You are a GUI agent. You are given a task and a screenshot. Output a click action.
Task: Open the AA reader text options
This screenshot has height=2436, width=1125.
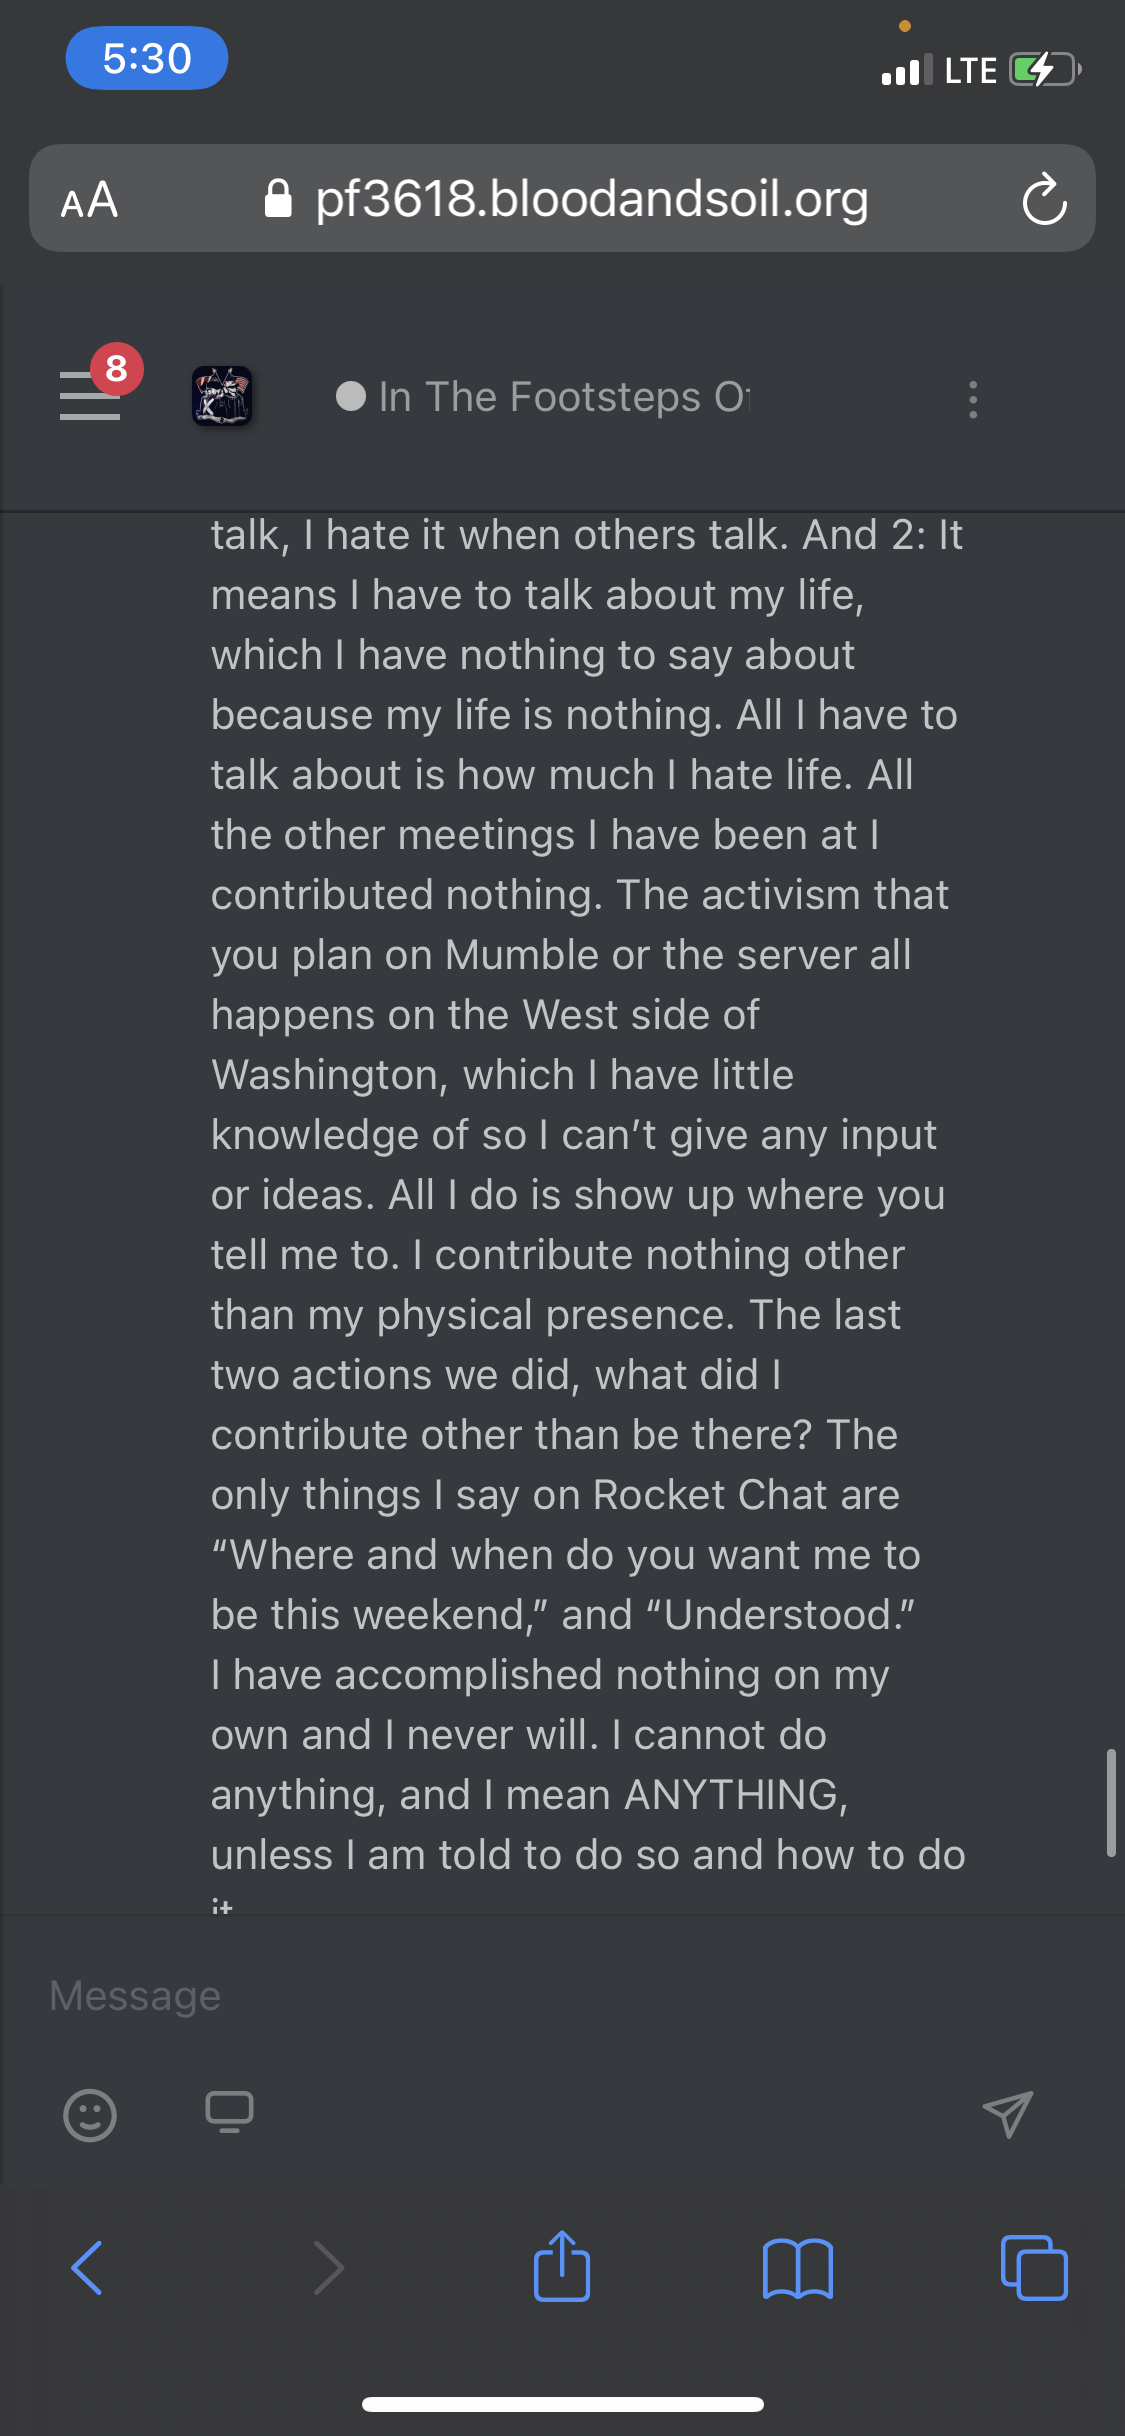point(89,200)
